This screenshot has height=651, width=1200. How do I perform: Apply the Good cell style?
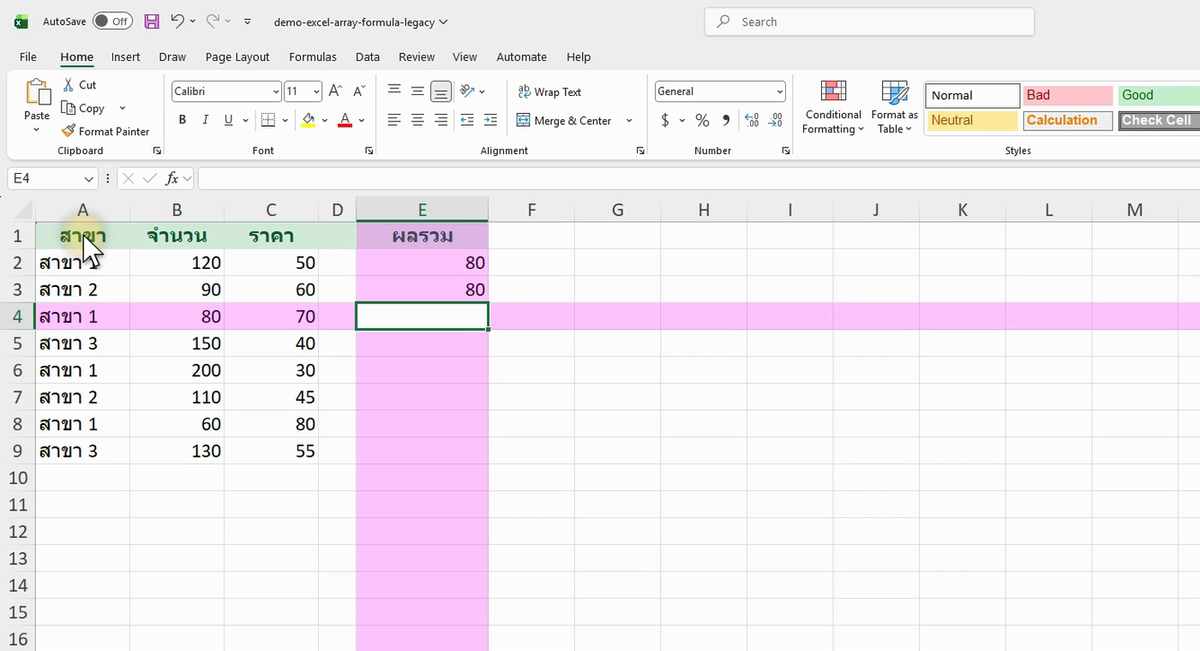pos(1159,95)
